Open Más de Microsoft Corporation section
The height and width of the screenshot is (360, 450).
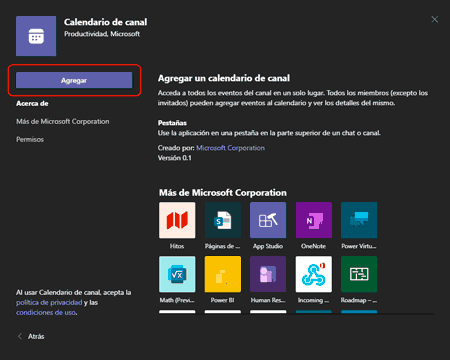click(63, 121)
